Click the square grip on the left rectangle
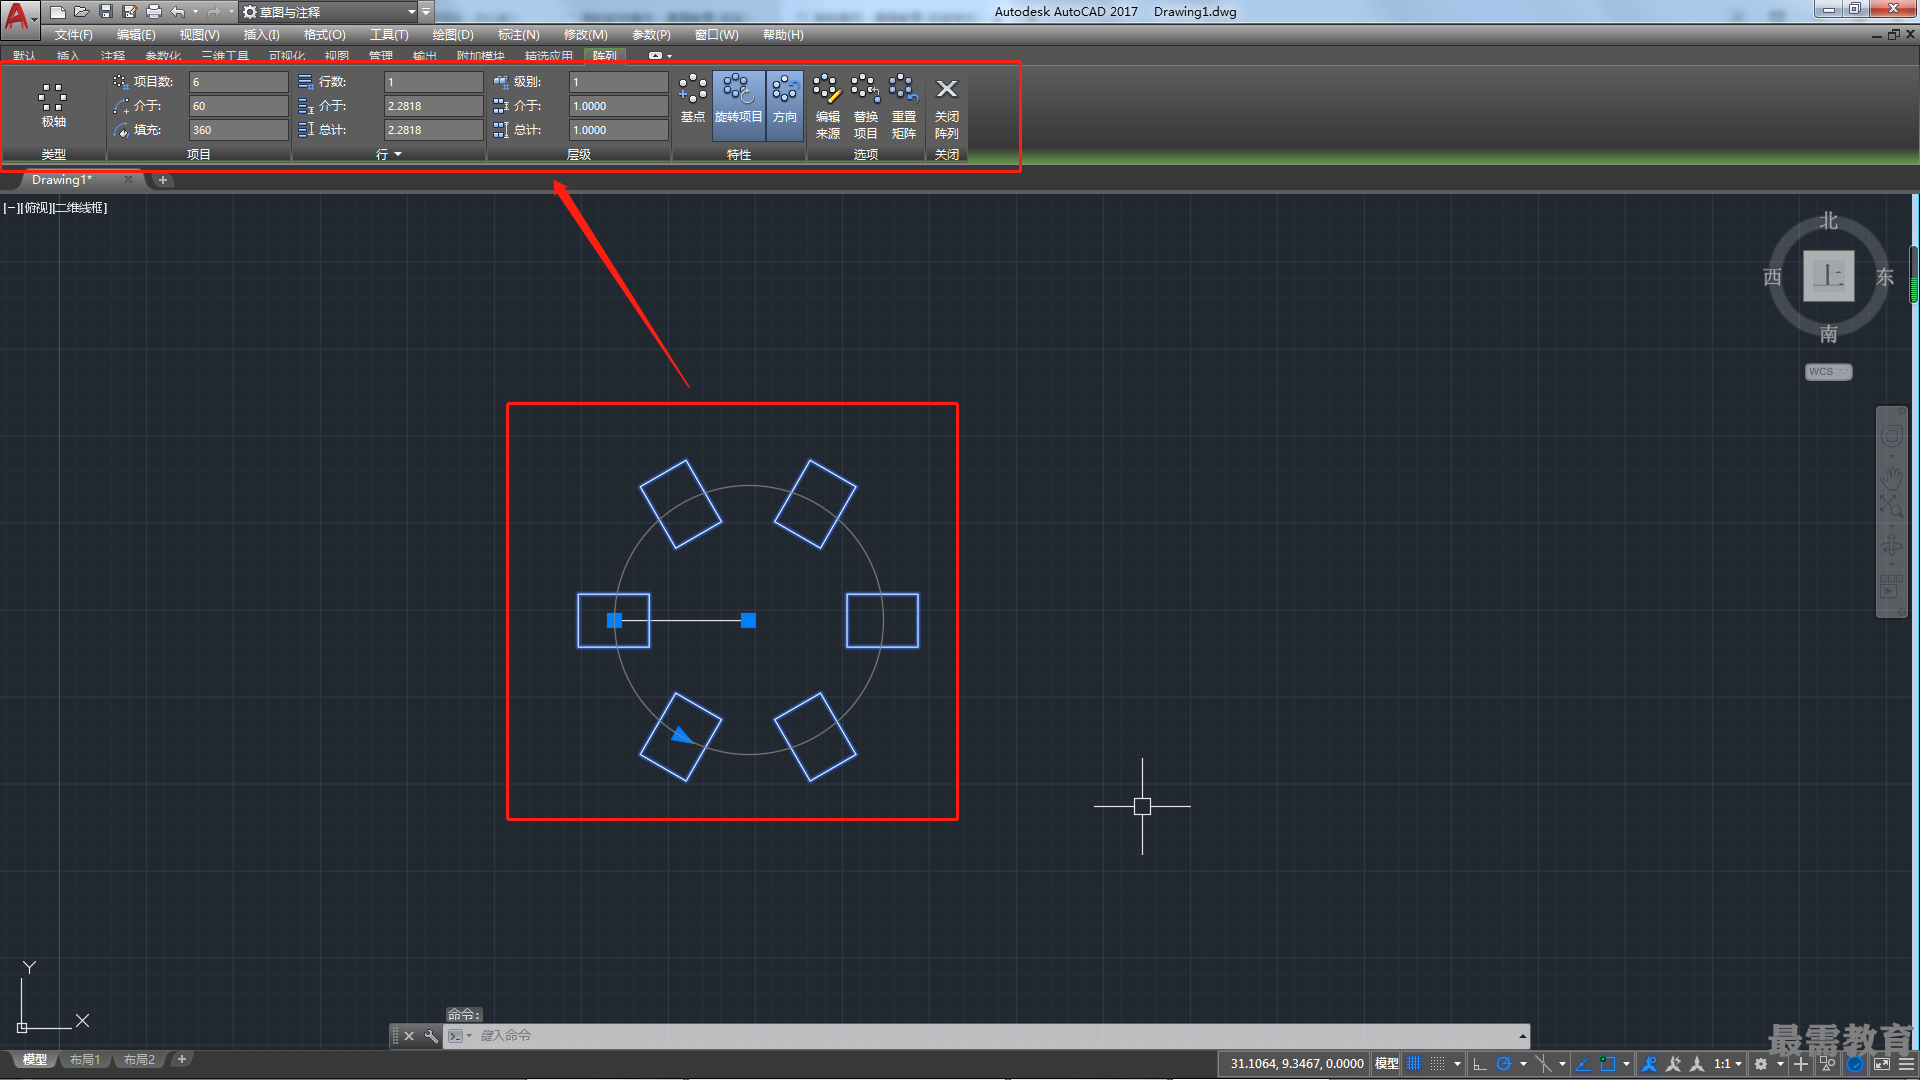 tap(614, 620)
